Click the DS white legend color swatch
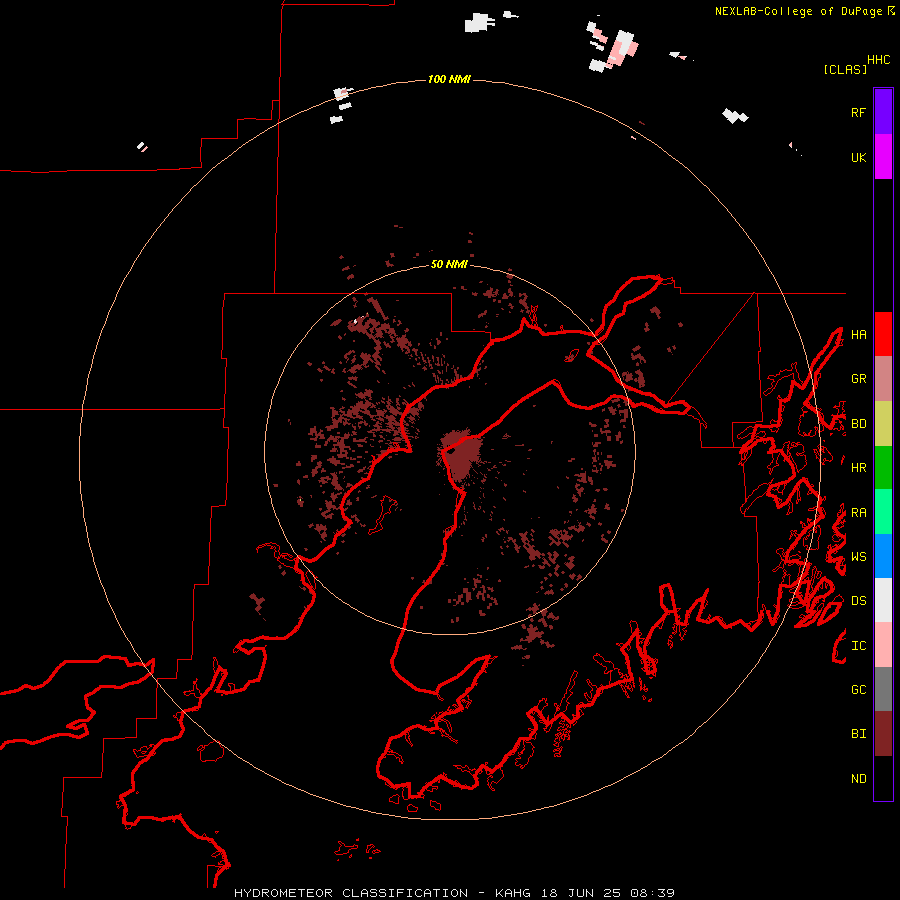 (x=883, y=600)
